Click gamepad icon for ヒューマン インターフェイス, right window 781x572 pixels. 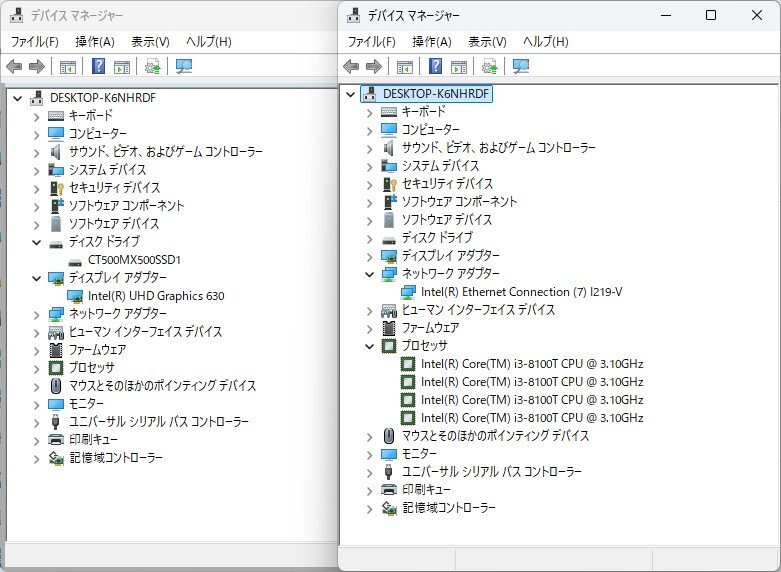coord(389,310)
